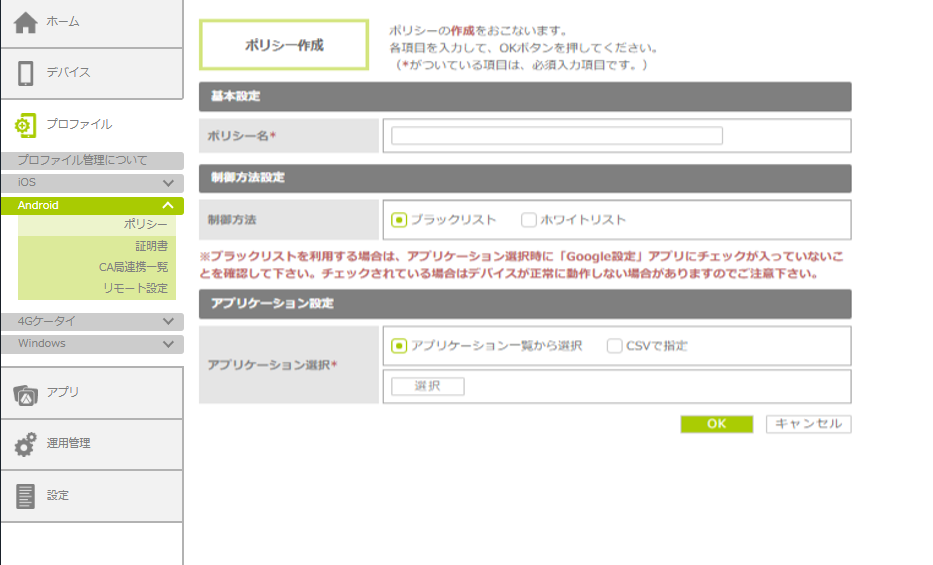Click the Profile gear-document icon
This screenshot has height=565, width=933.
[26, 125]
